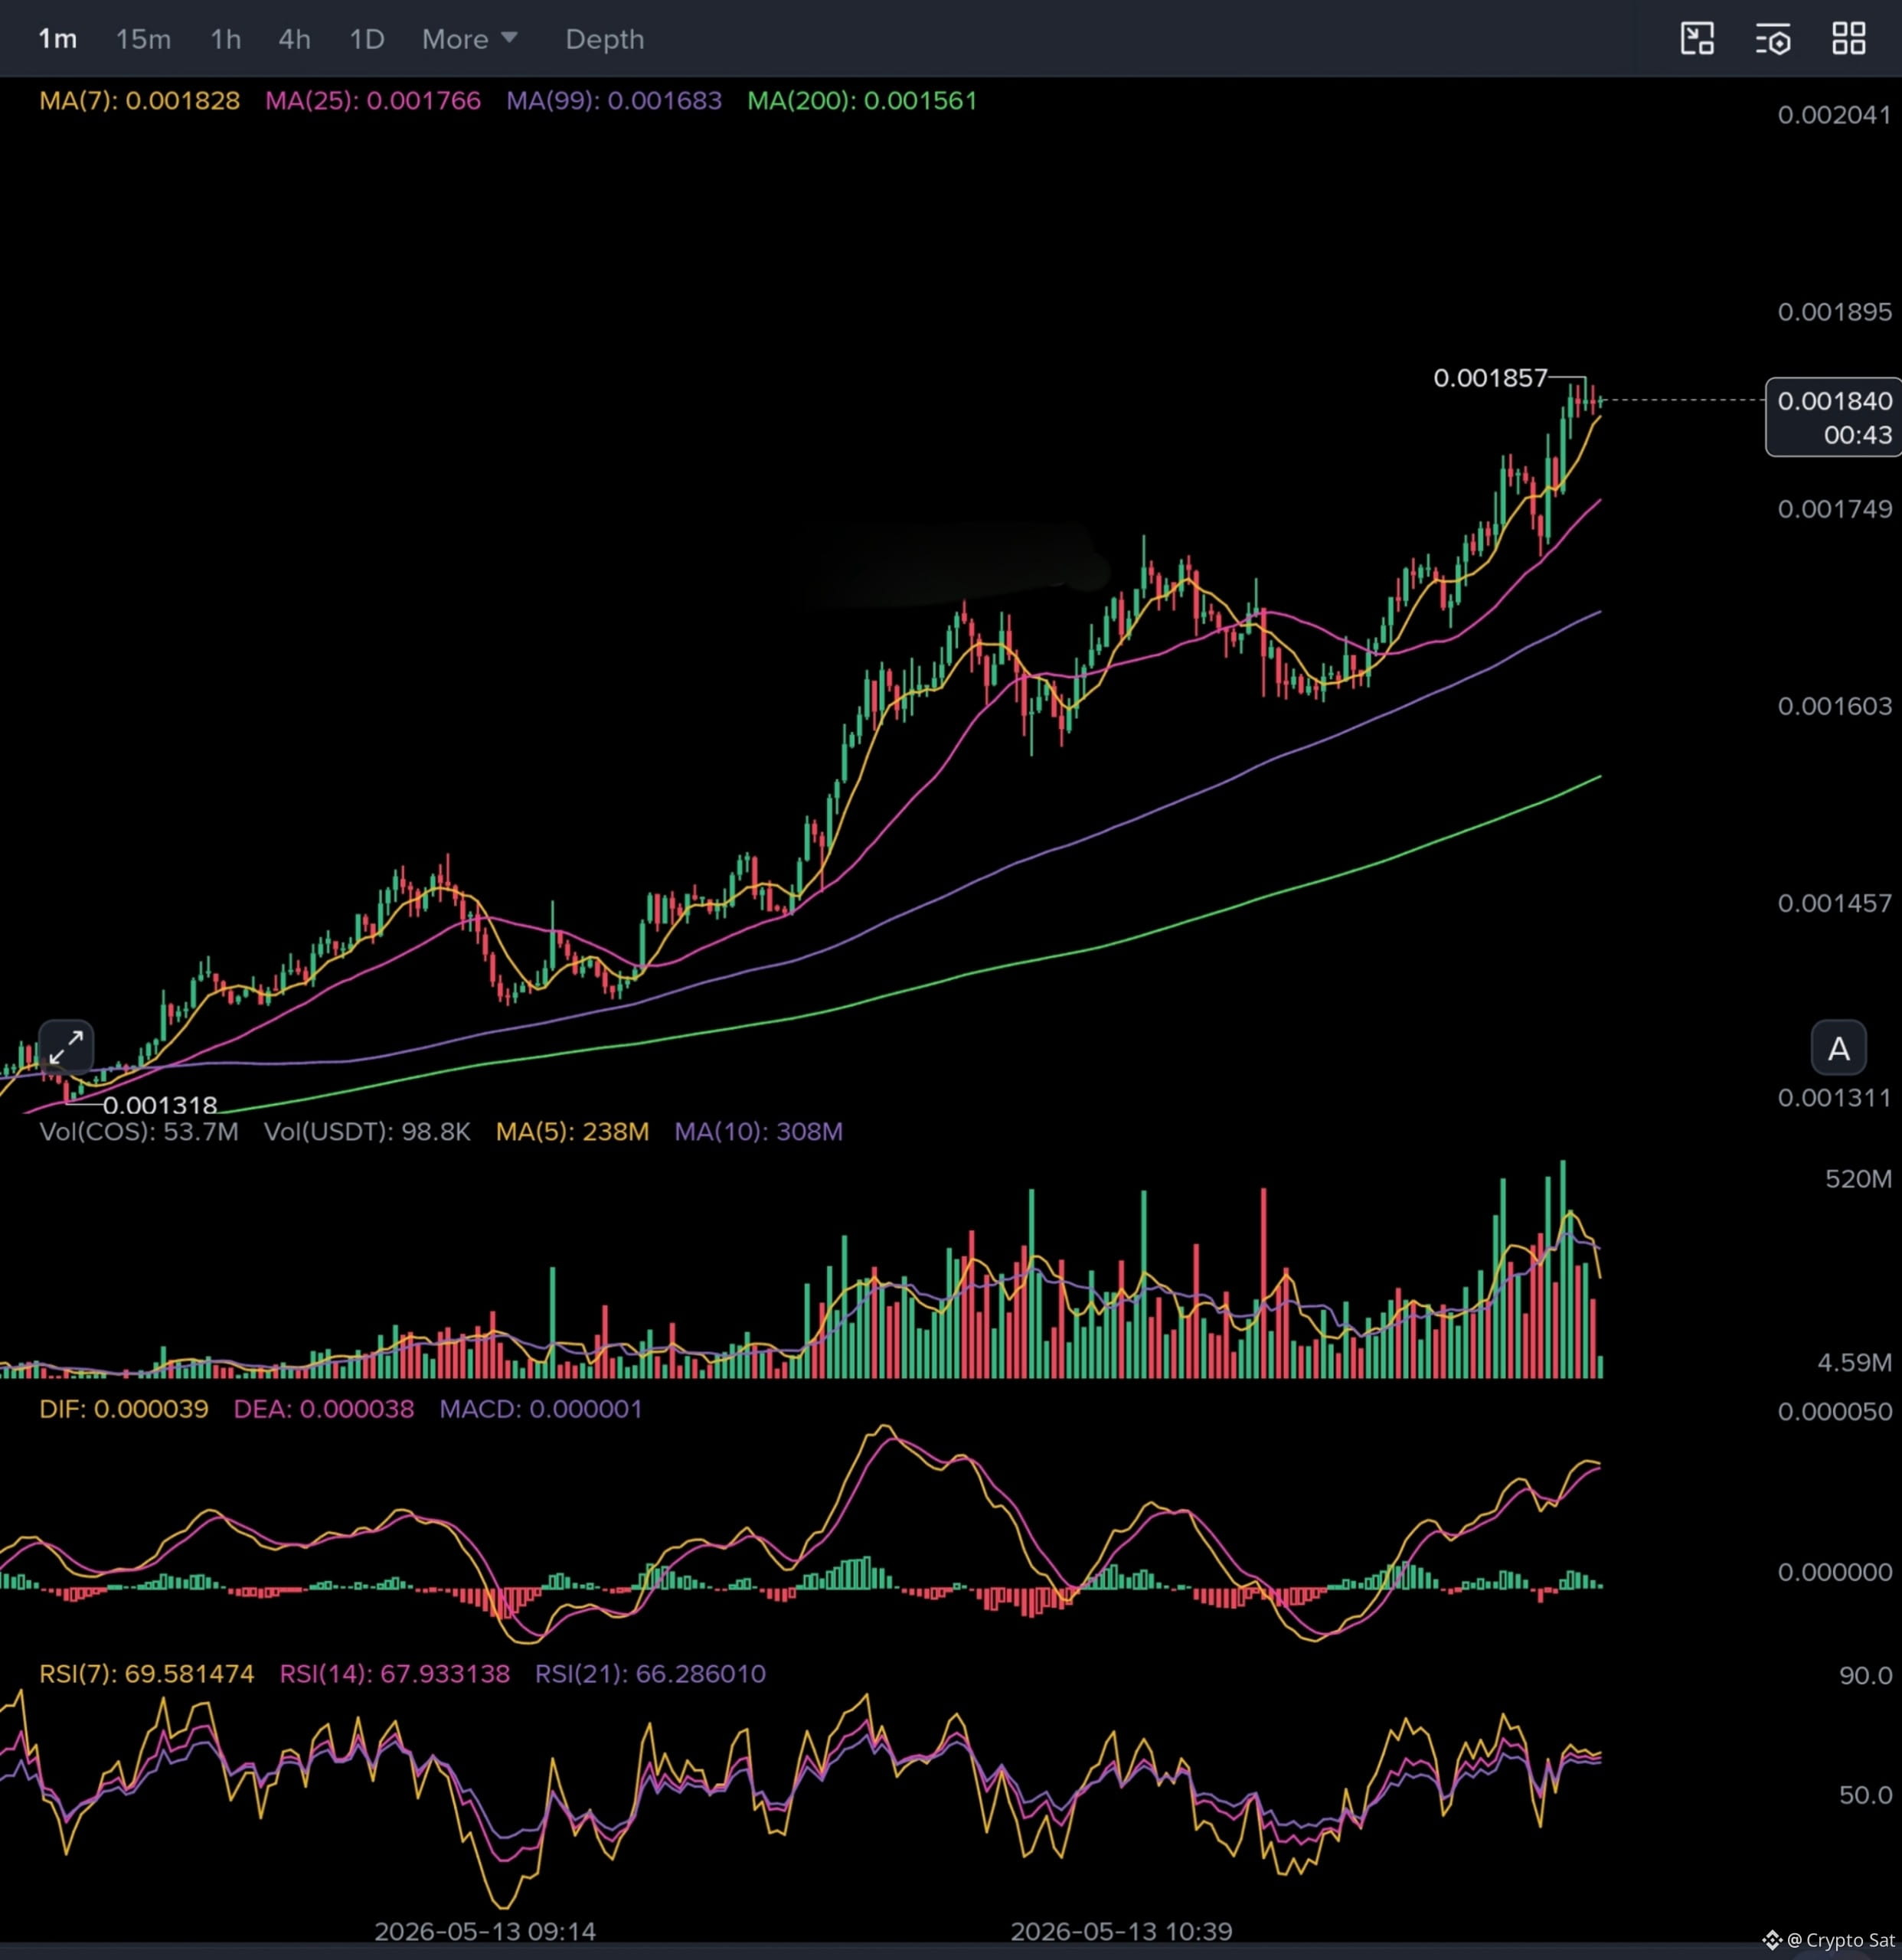Click the RSI(7): 69.581474 label
The image size is (1902, 1960).
(x=146, y=1674)
